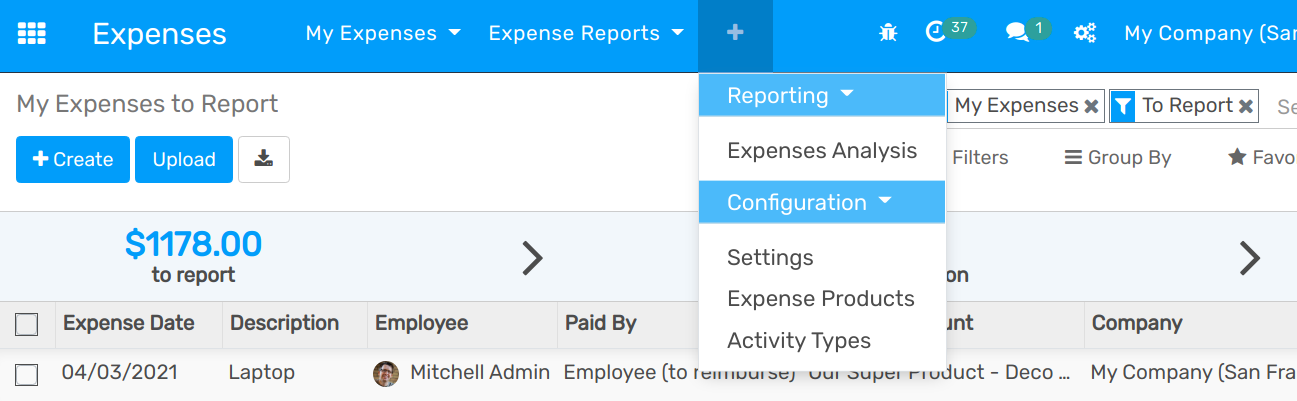
Task: Click the far right chevron in status banner
Action: point(1250,258)
